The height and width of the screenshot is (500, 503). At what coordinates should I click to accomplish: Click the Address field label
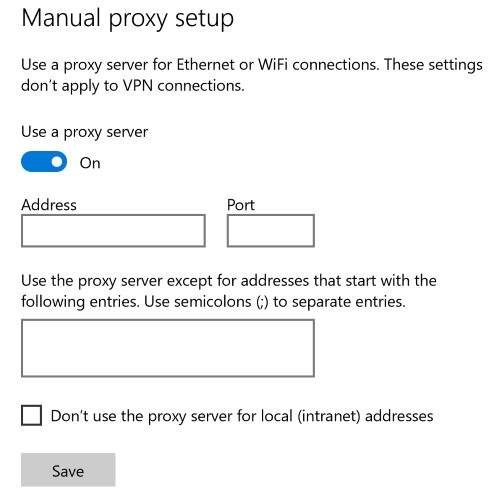pyautogui.click(x=49, y=205)
